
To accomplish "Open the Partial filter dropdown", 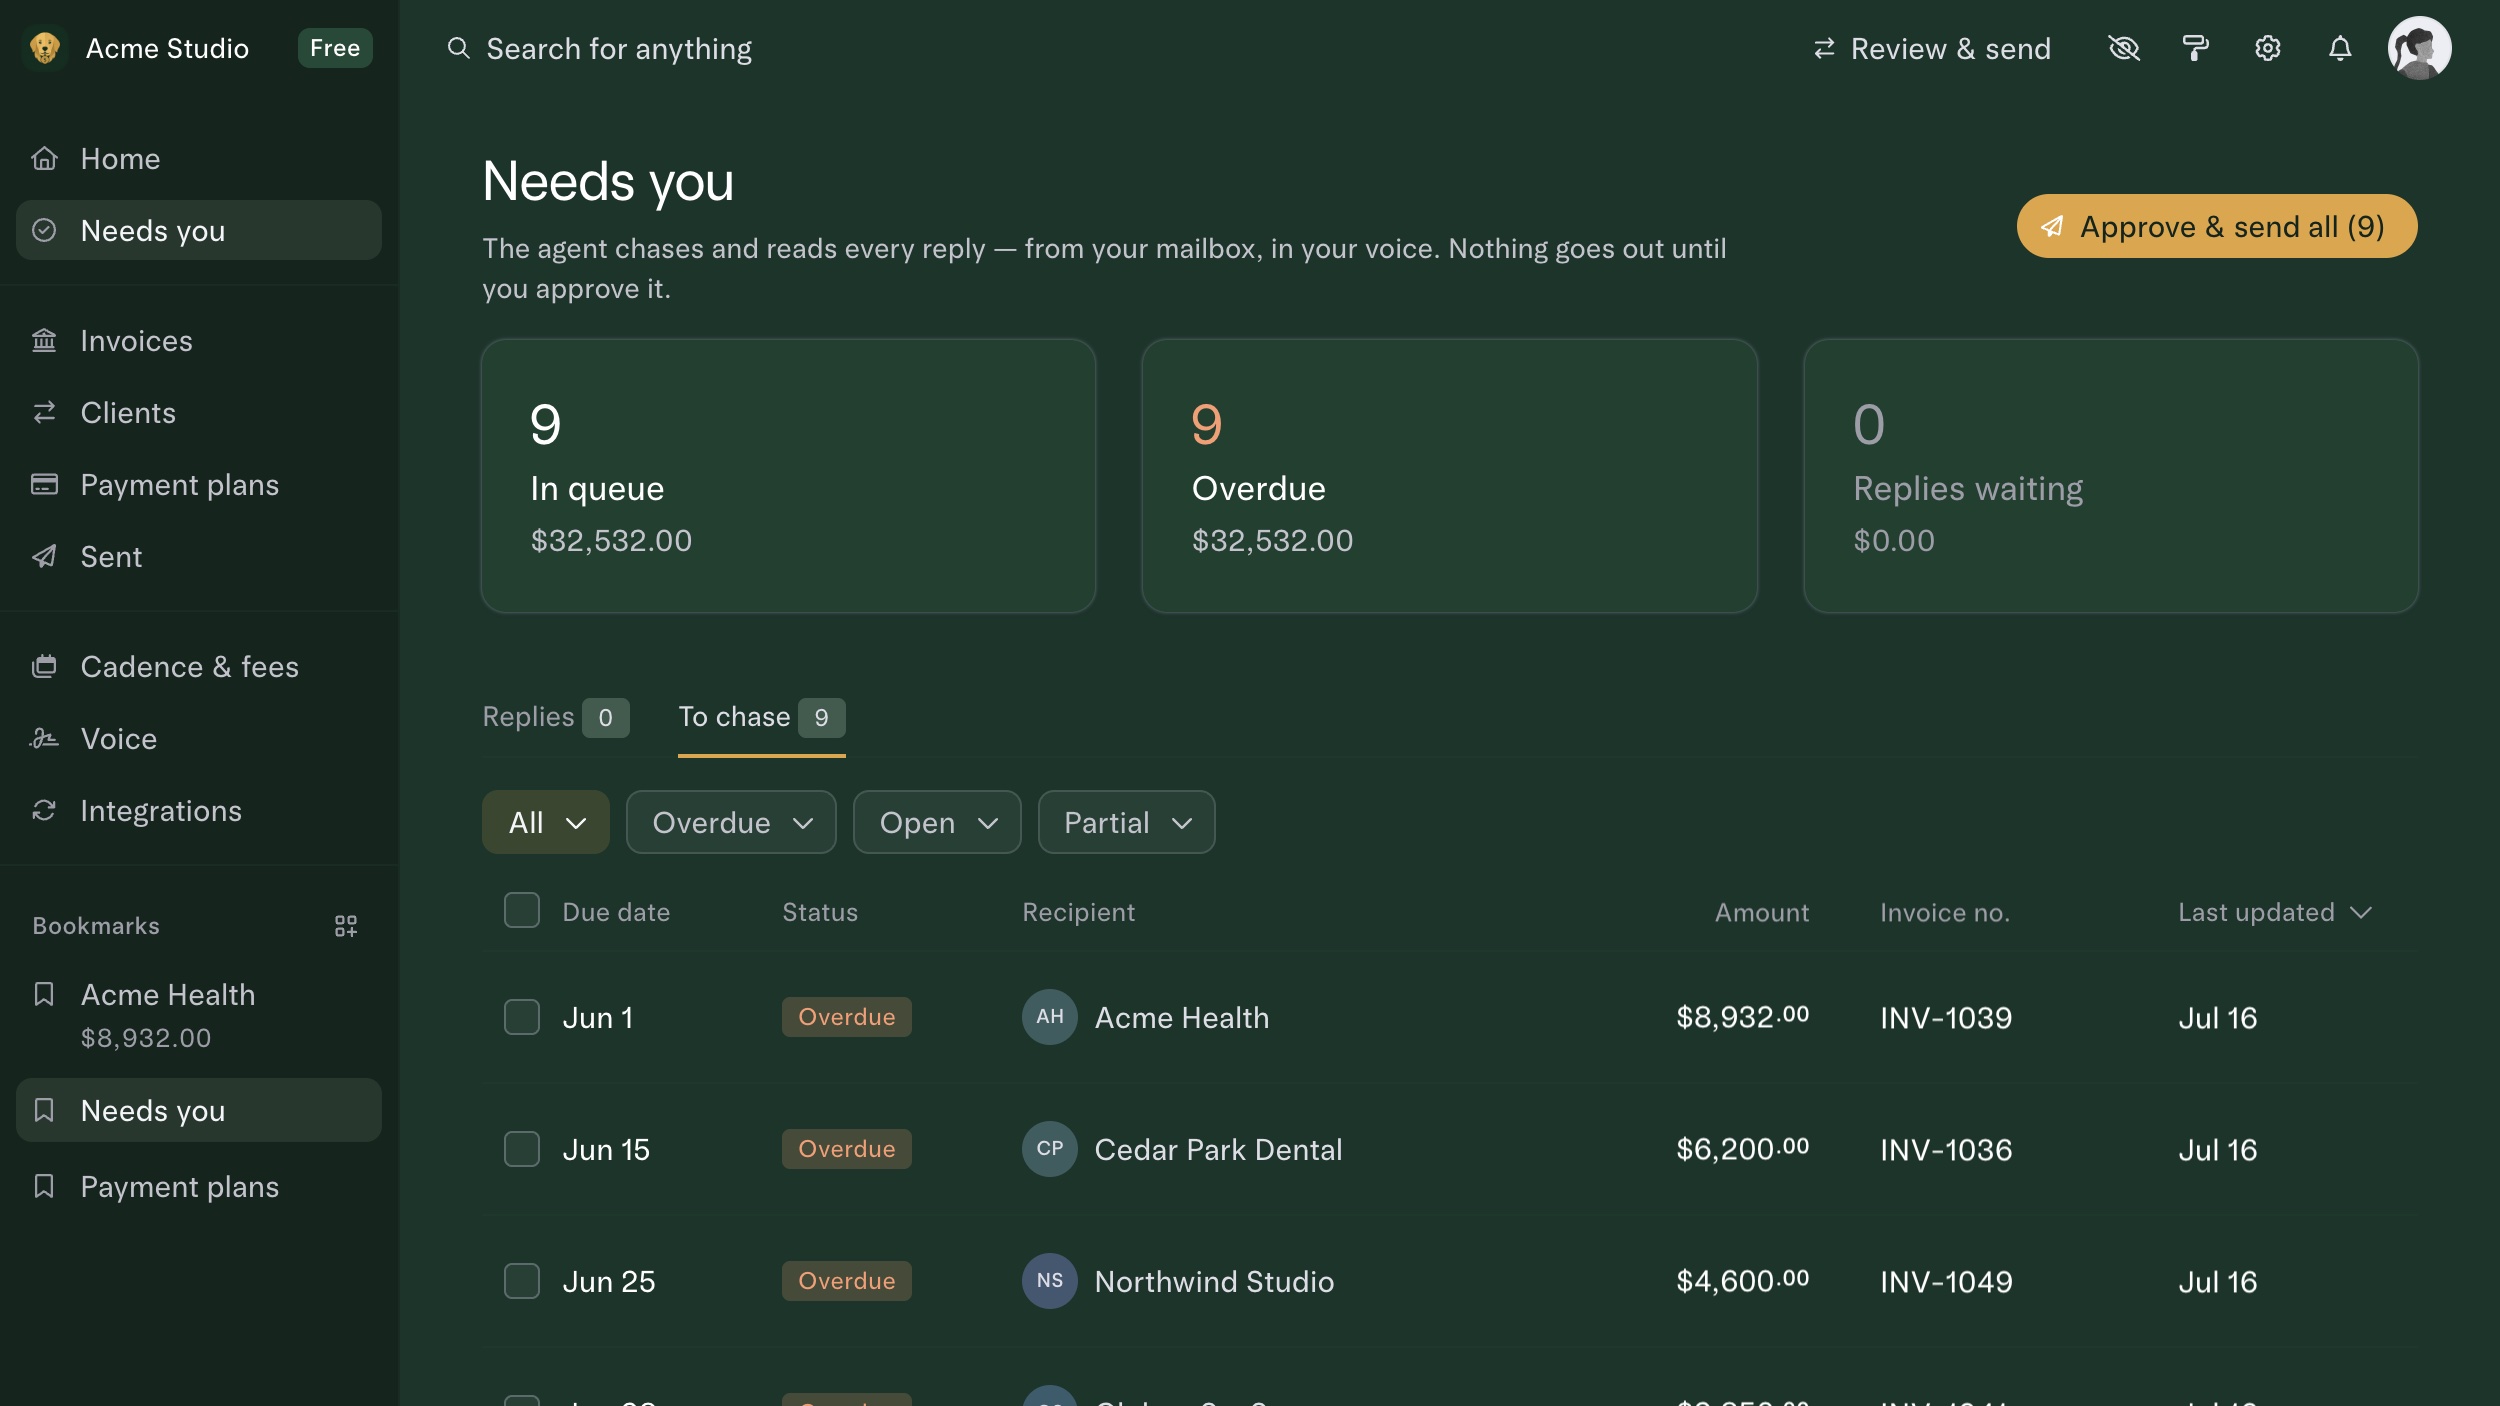I will (x=1127, y=823).
